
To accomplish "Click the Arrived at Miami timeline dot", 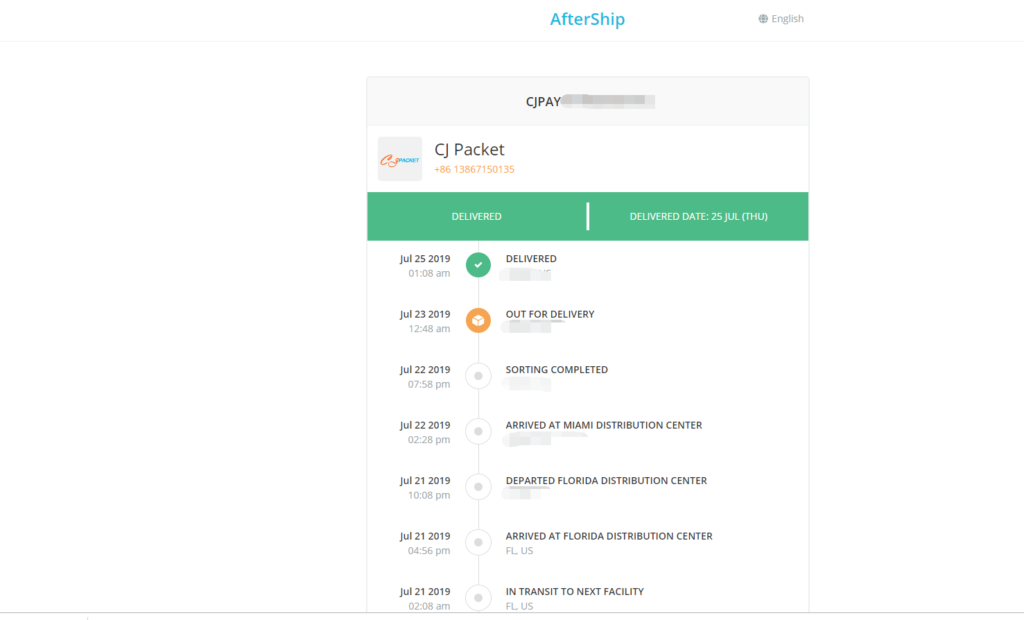I will 478,432.
